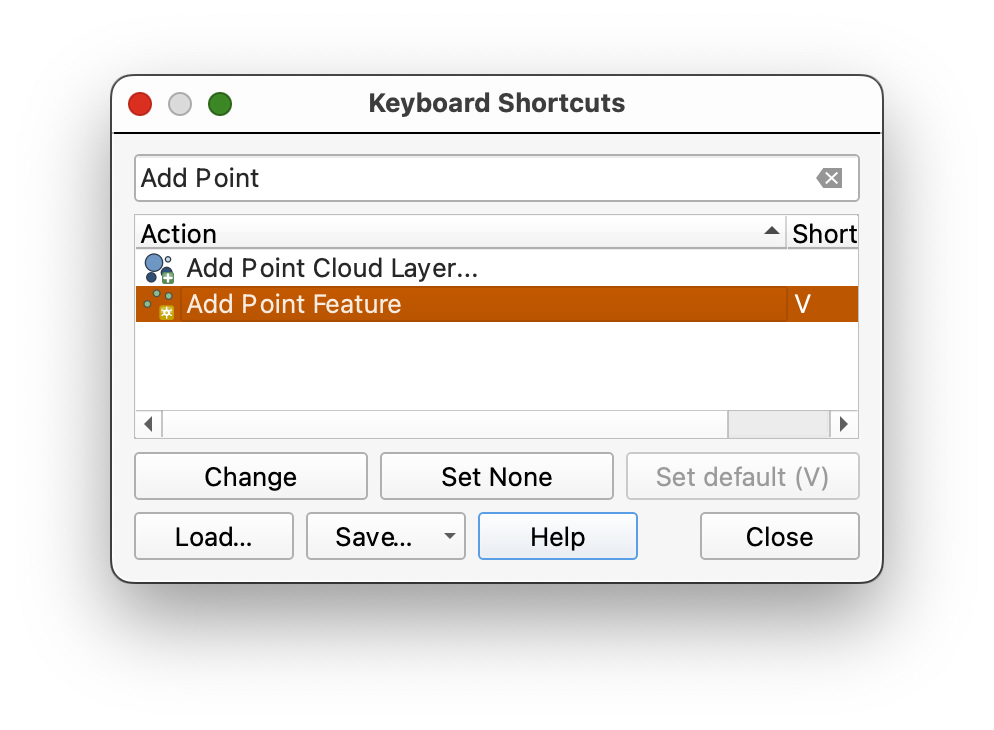Open the Save dropdown arrow

point(449,537)
